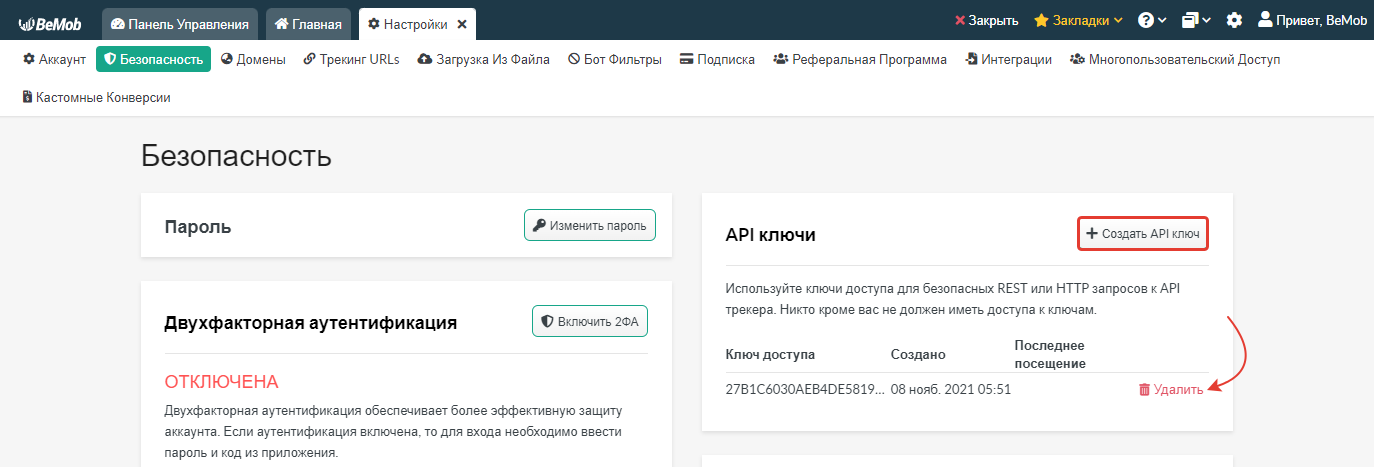The image size is (1374, 467).
Task: Open the help question-mark menu
Action: [x=1152, y=20]
